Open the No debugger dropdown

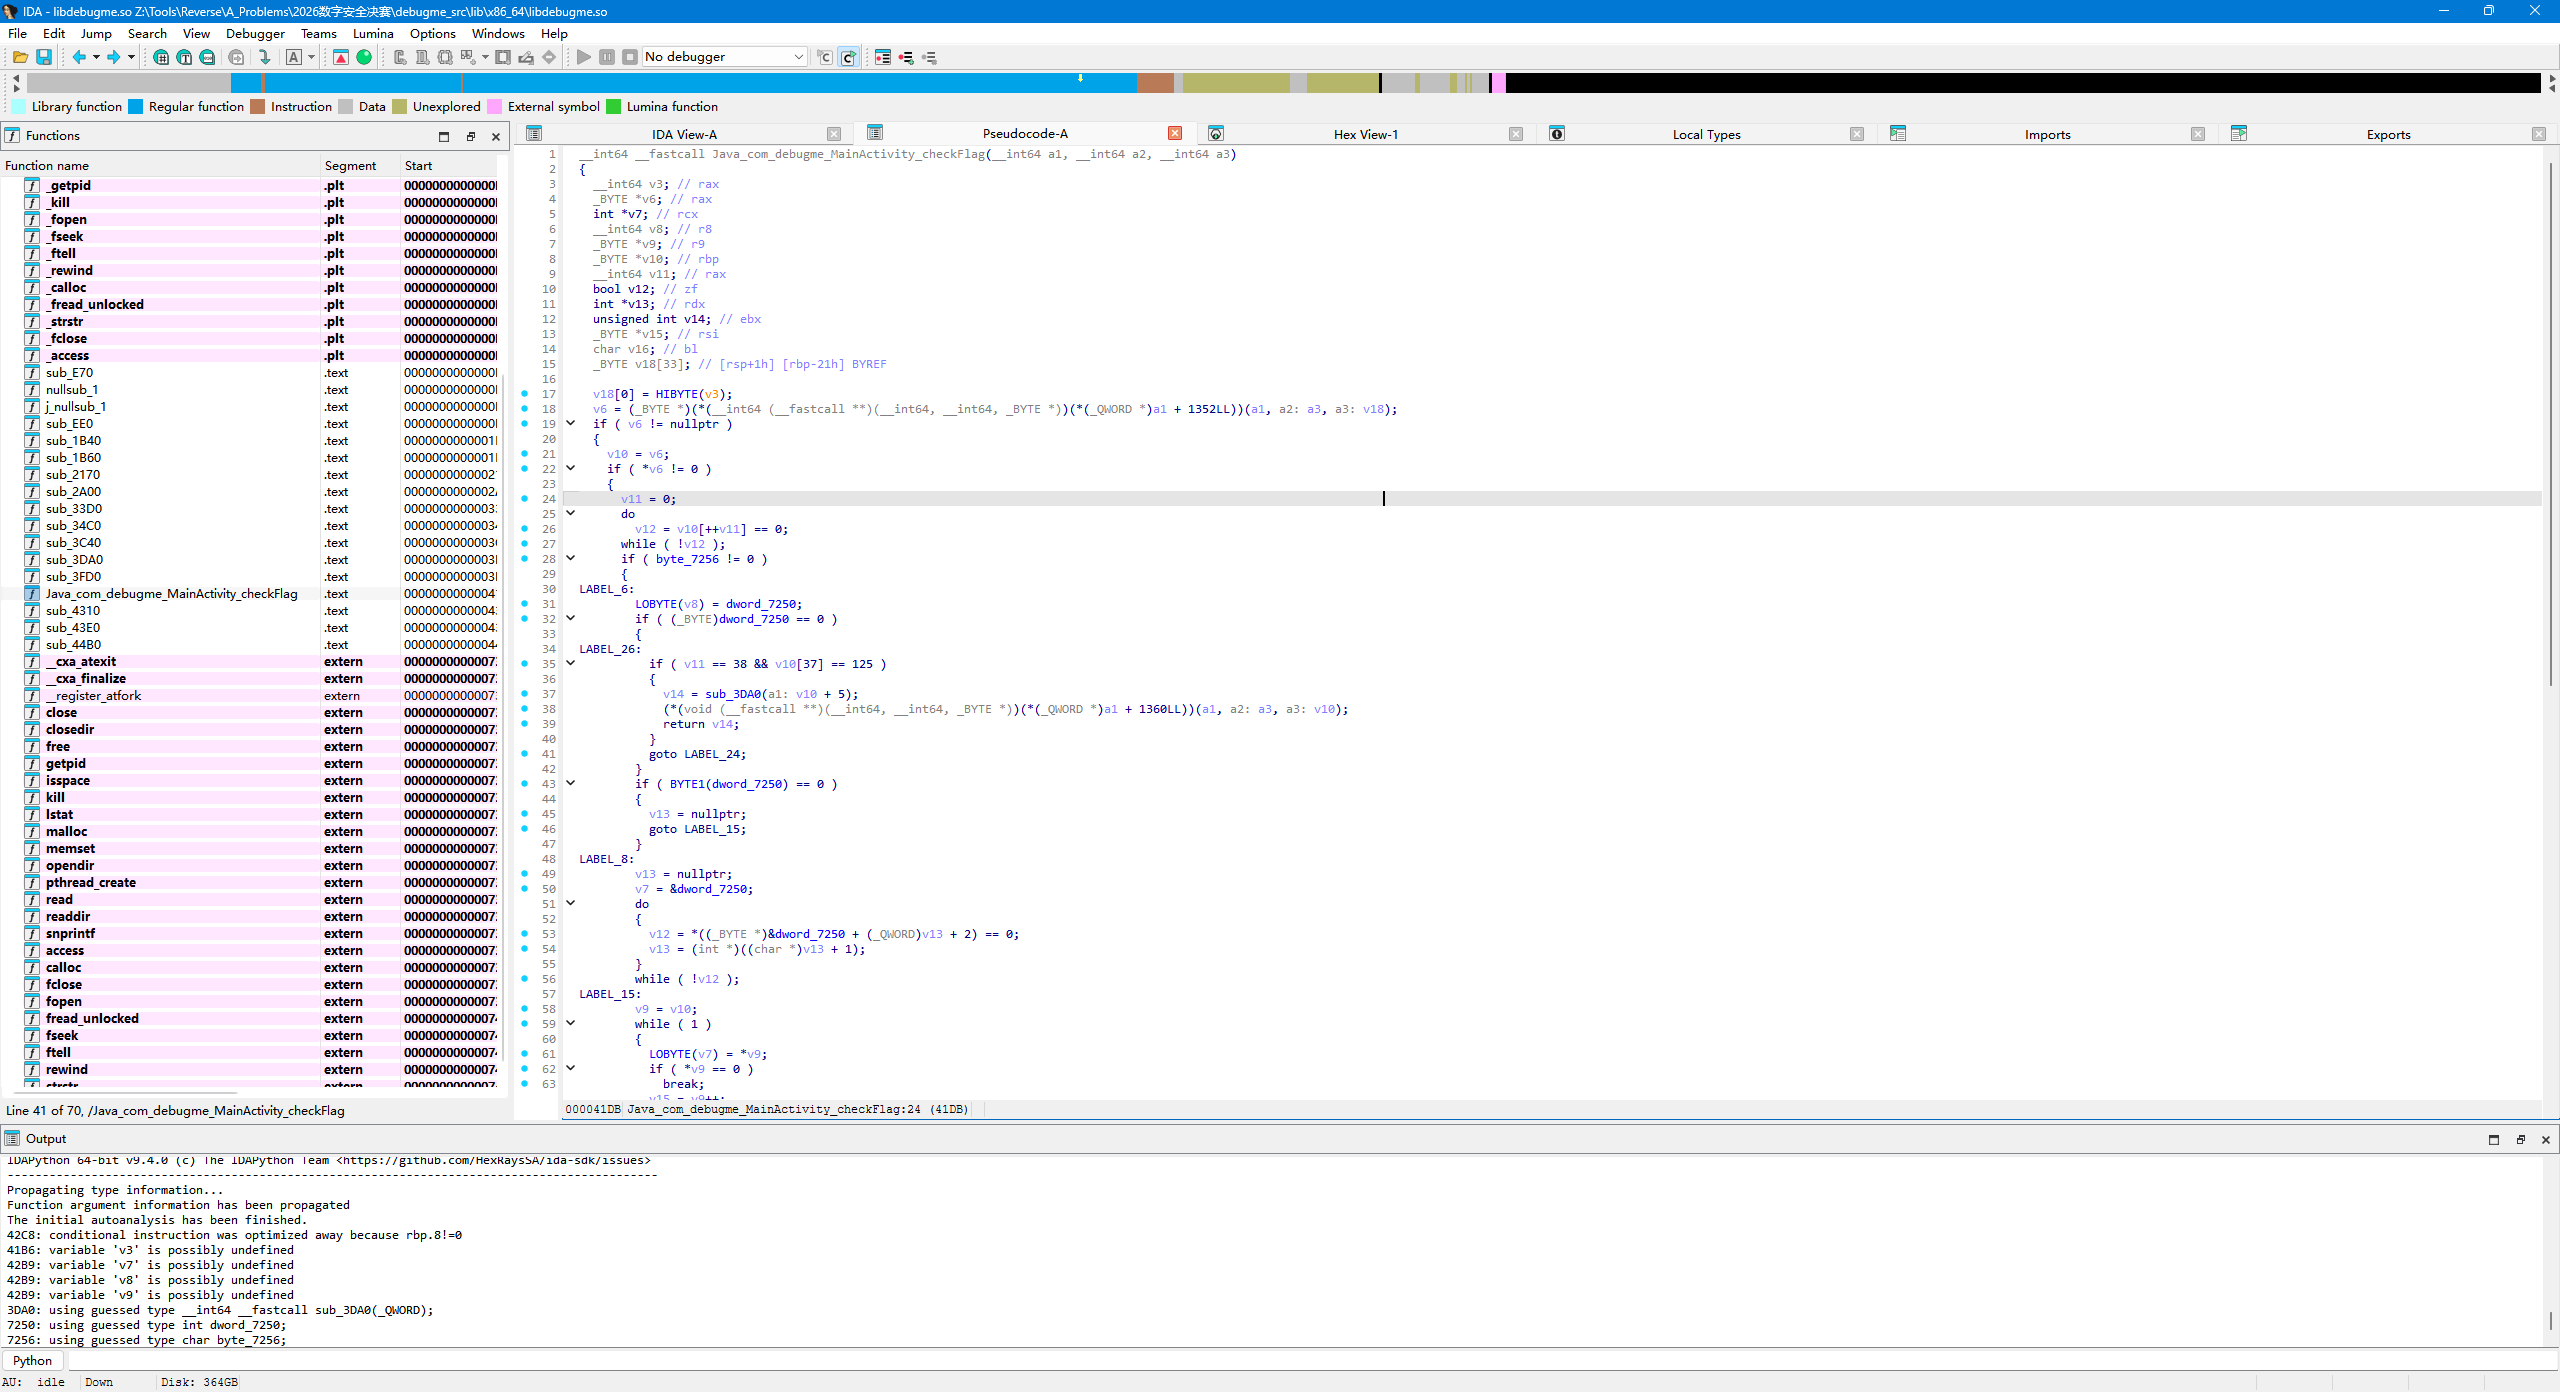725,57
